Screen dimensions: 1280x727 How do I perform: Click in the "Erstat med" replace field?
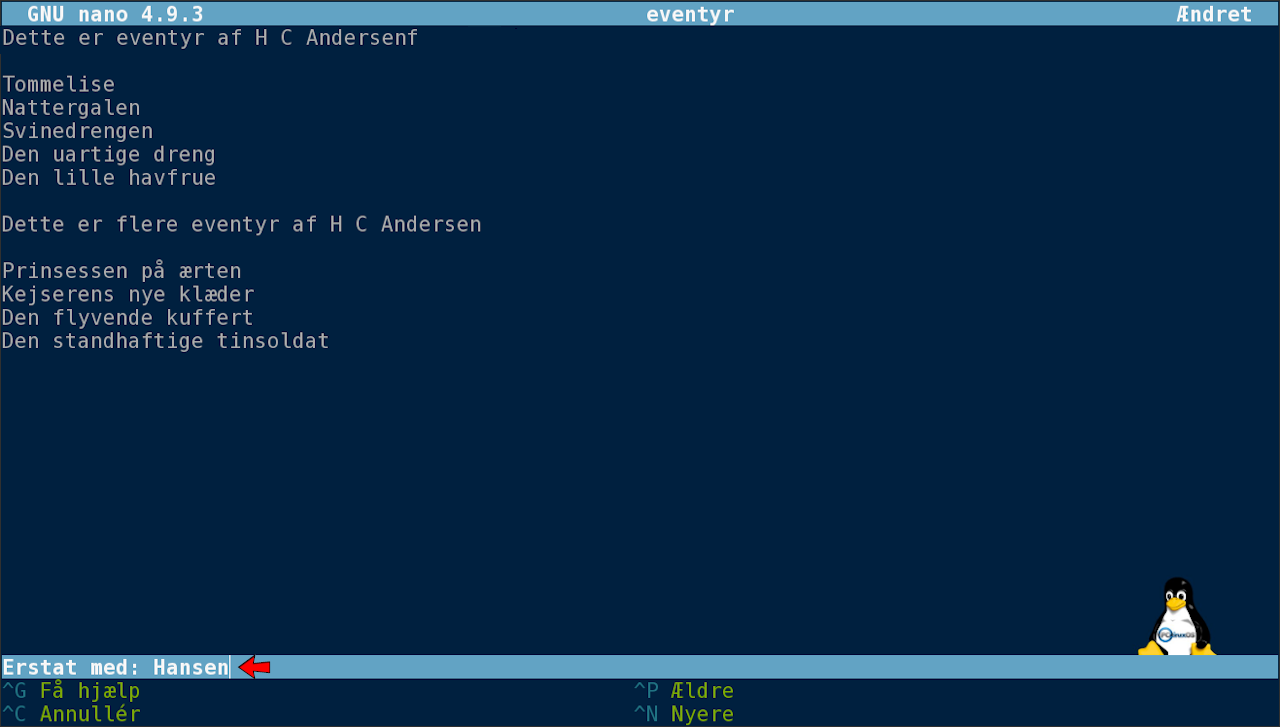[x=191, y=667]
